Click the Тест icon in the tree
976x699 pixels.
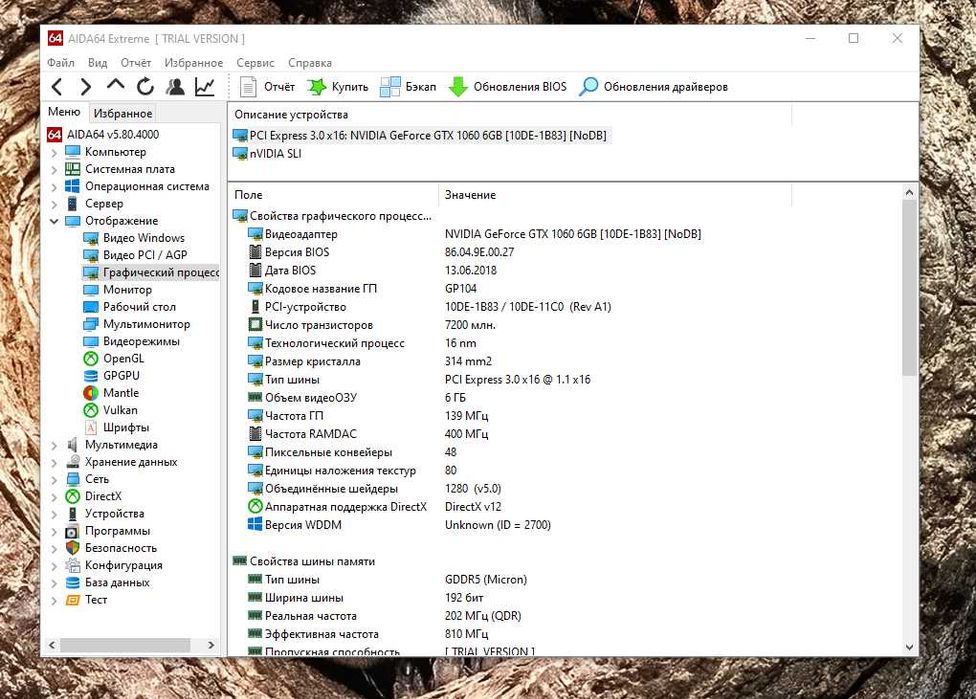73,600
